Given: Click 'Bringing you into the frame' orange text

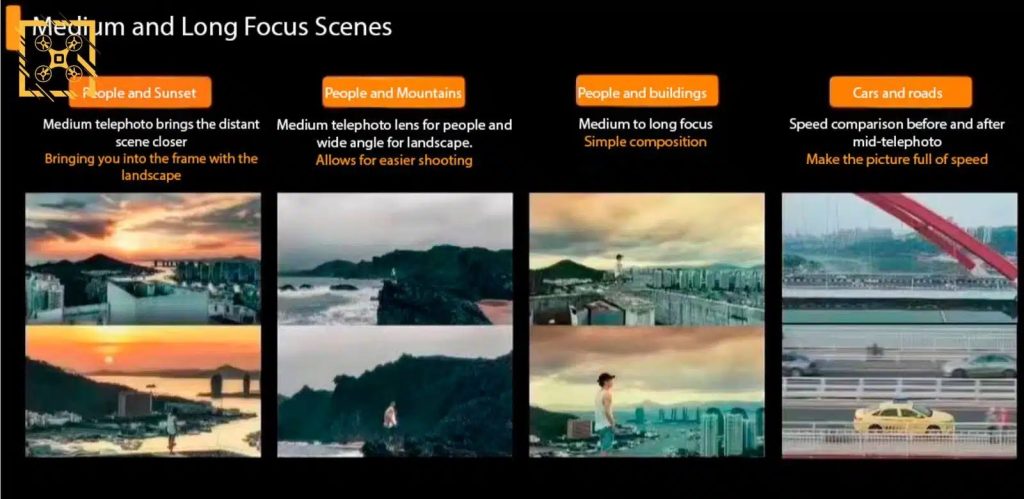Looking at the screenshot, I should coord(151,167).
